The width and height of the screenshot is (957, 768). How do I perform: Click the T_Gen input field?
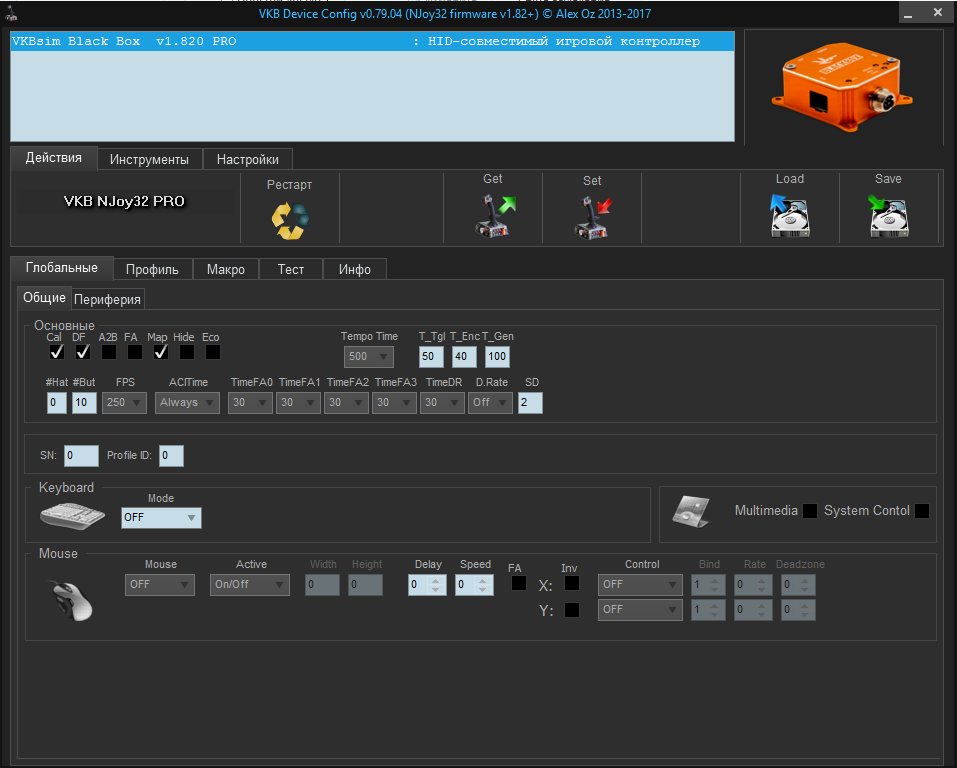tap(497, 357)
